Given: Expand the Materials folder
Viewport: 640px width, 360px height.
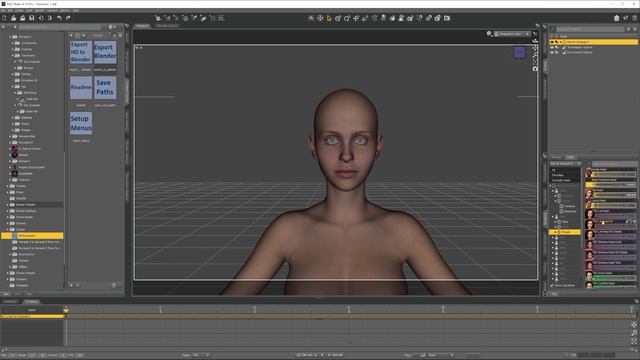Looking at the screenshot, I should (13, 118).
